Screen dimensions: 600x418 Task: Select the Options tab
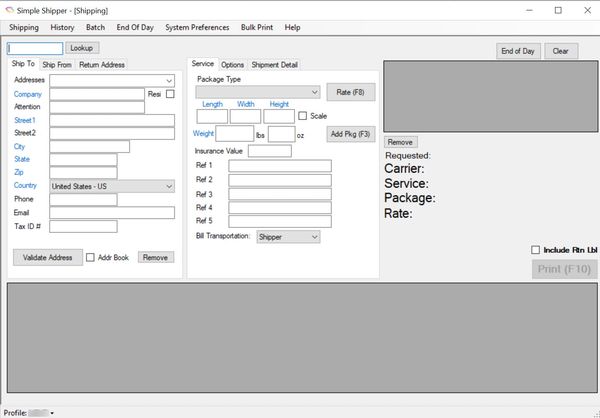232,65
